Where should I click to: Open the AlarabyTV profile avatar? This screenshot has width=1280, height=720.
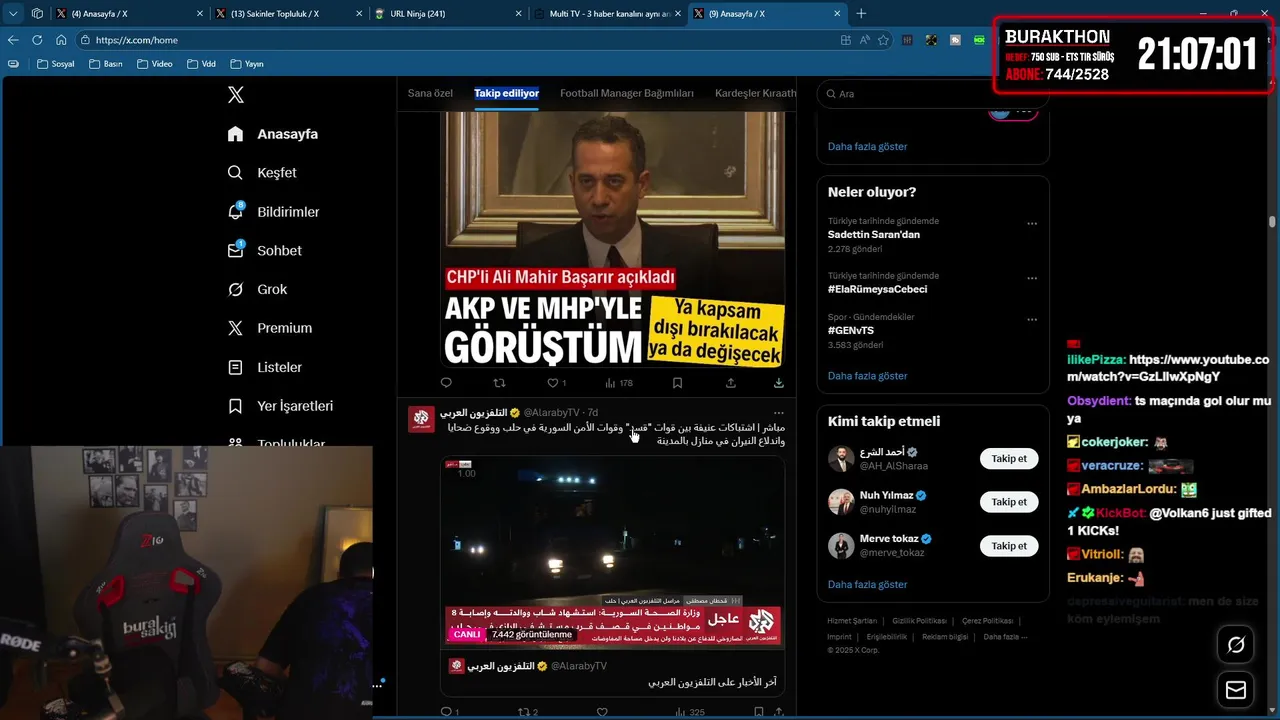pos(421,418)
